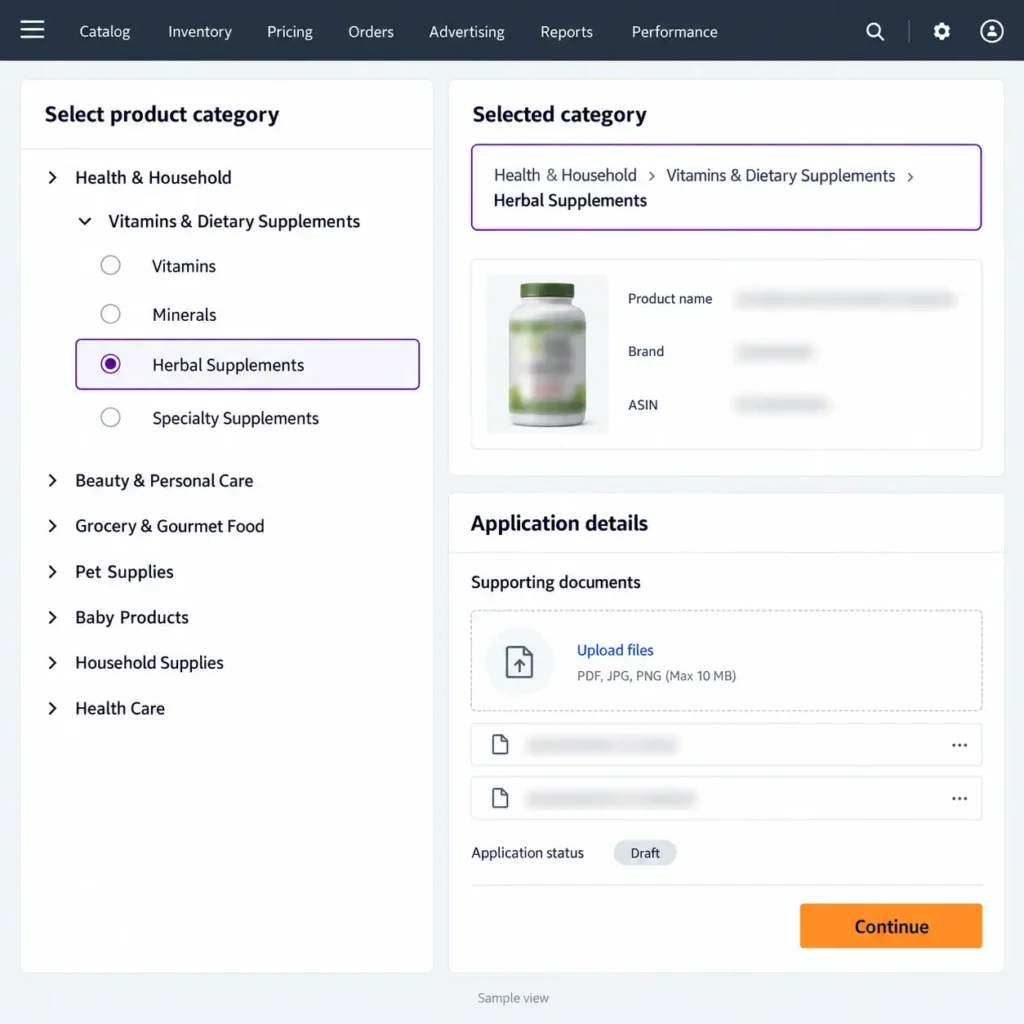Click second uploaded document file icon
The height and width of the screenshot is (1024, 1024).
tap(500, 797)
